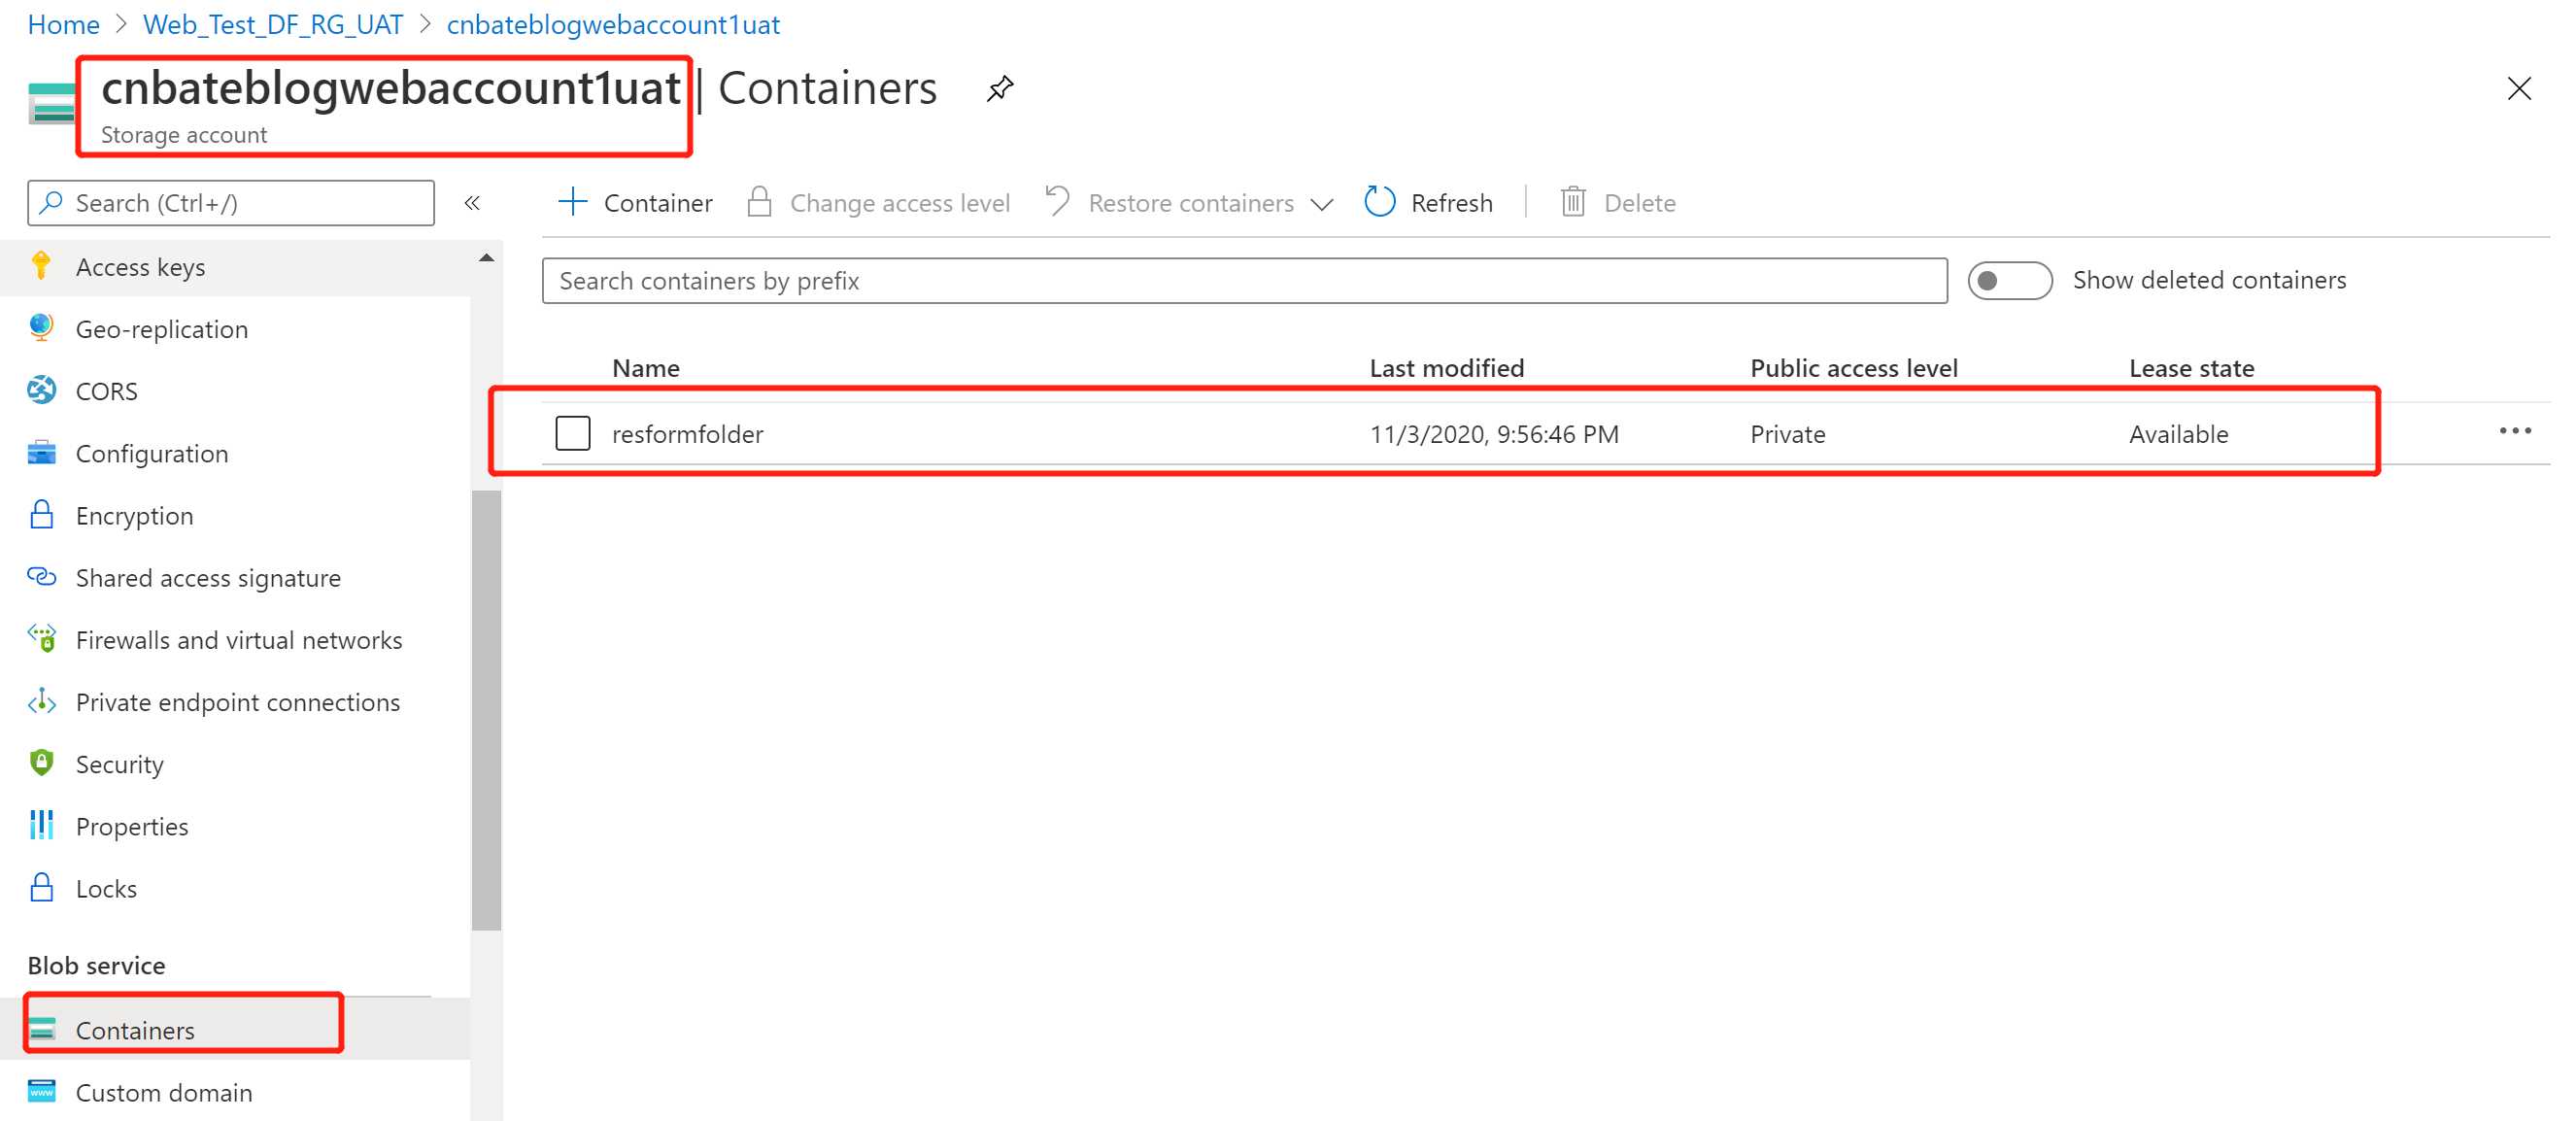Click the Encryption lock icon
This screenshot has width=2576, height=1121.
click(x=41, y=515)
